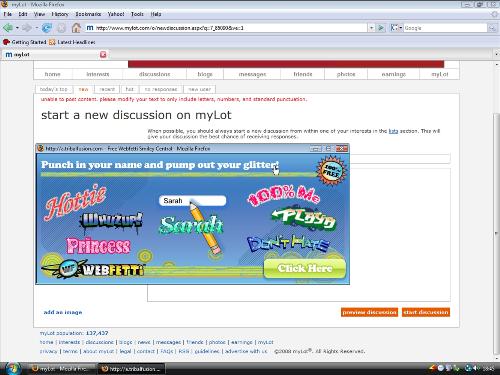Select the earnings navigation tab
This screenshot has height=375, width=500.
pos(394,74)
